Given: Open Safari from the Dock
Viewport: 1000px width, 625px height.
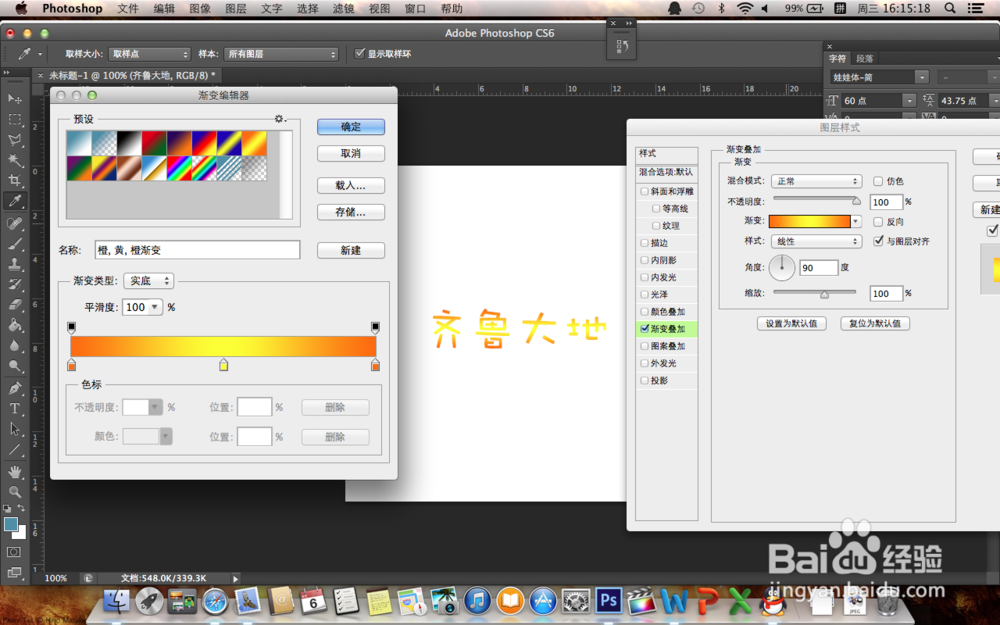Looking at the screenshot, I should (x=215, y=601).
